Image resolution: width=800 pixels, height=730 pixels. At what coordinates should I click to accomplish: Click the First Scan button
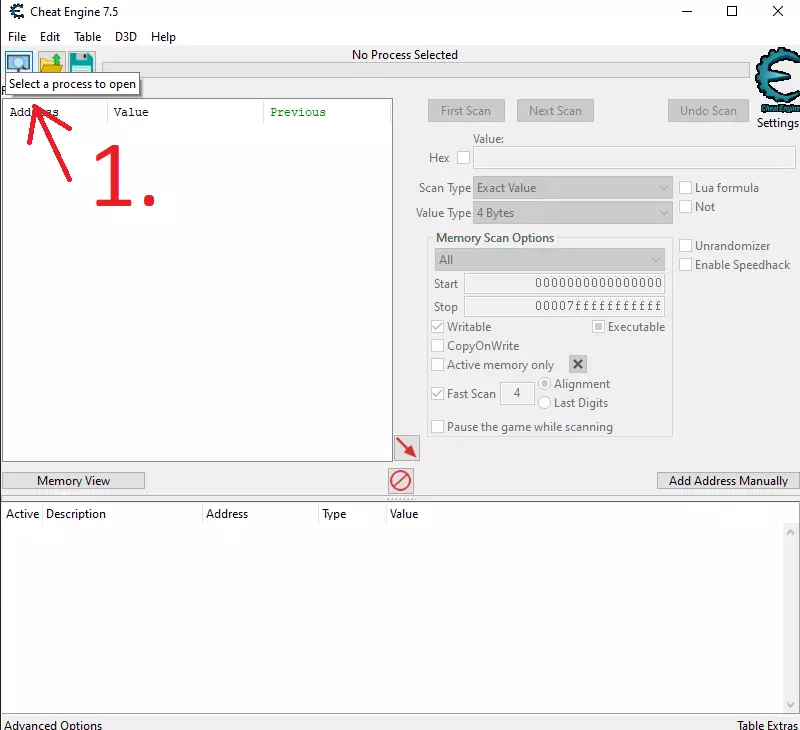[x=466, y=111]
